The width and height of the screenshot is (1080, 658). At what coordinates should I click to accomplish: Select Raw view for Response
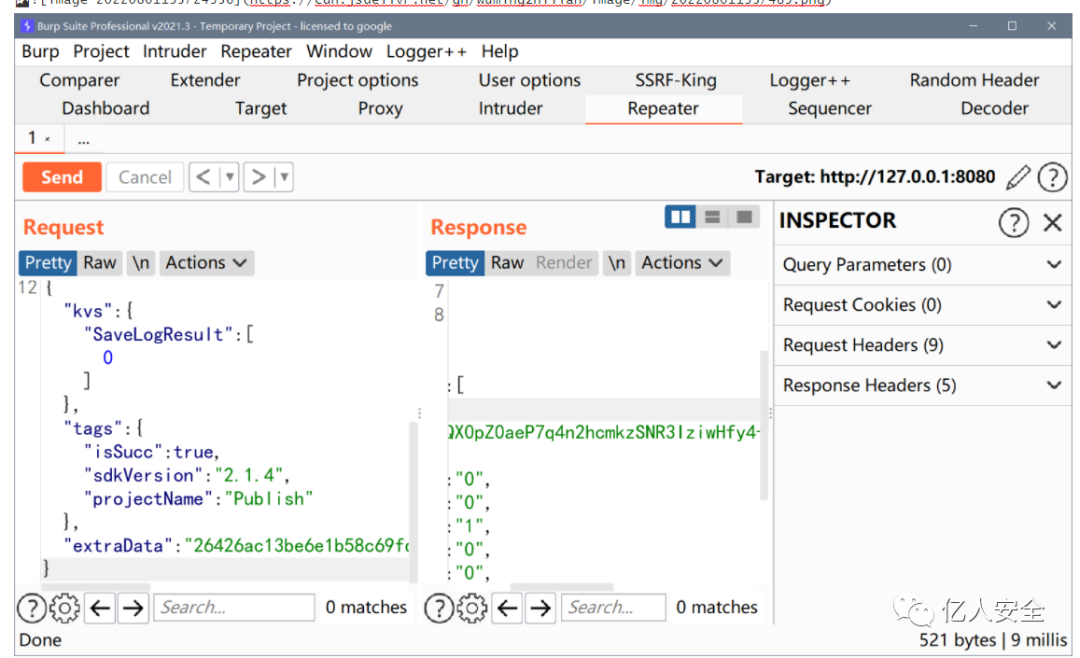point(507,263)
